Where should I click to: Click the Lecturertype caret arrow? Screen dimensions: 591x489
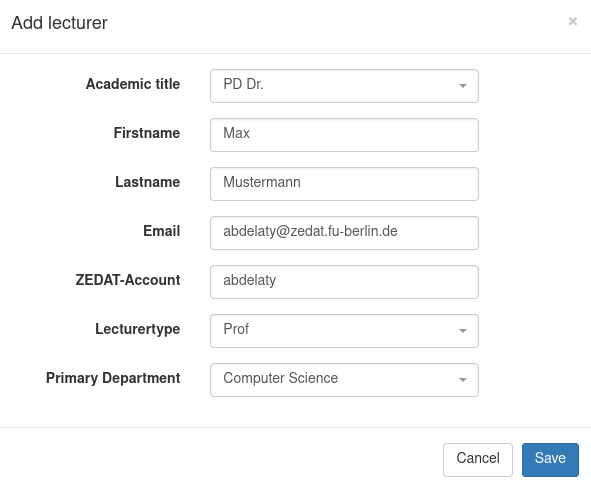[x=463, y=331]
